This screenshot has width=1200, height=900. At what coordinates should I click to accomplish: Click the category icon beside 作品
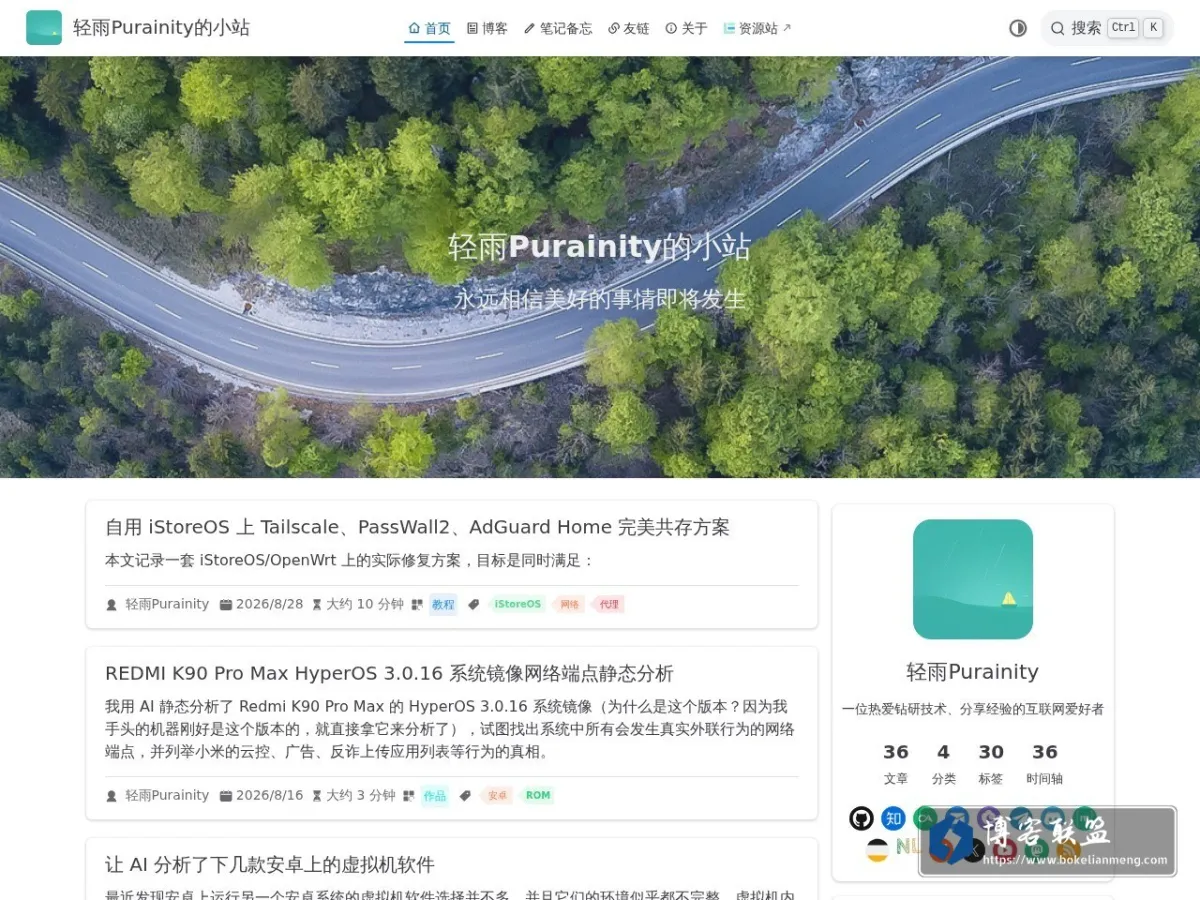[408, 796]
